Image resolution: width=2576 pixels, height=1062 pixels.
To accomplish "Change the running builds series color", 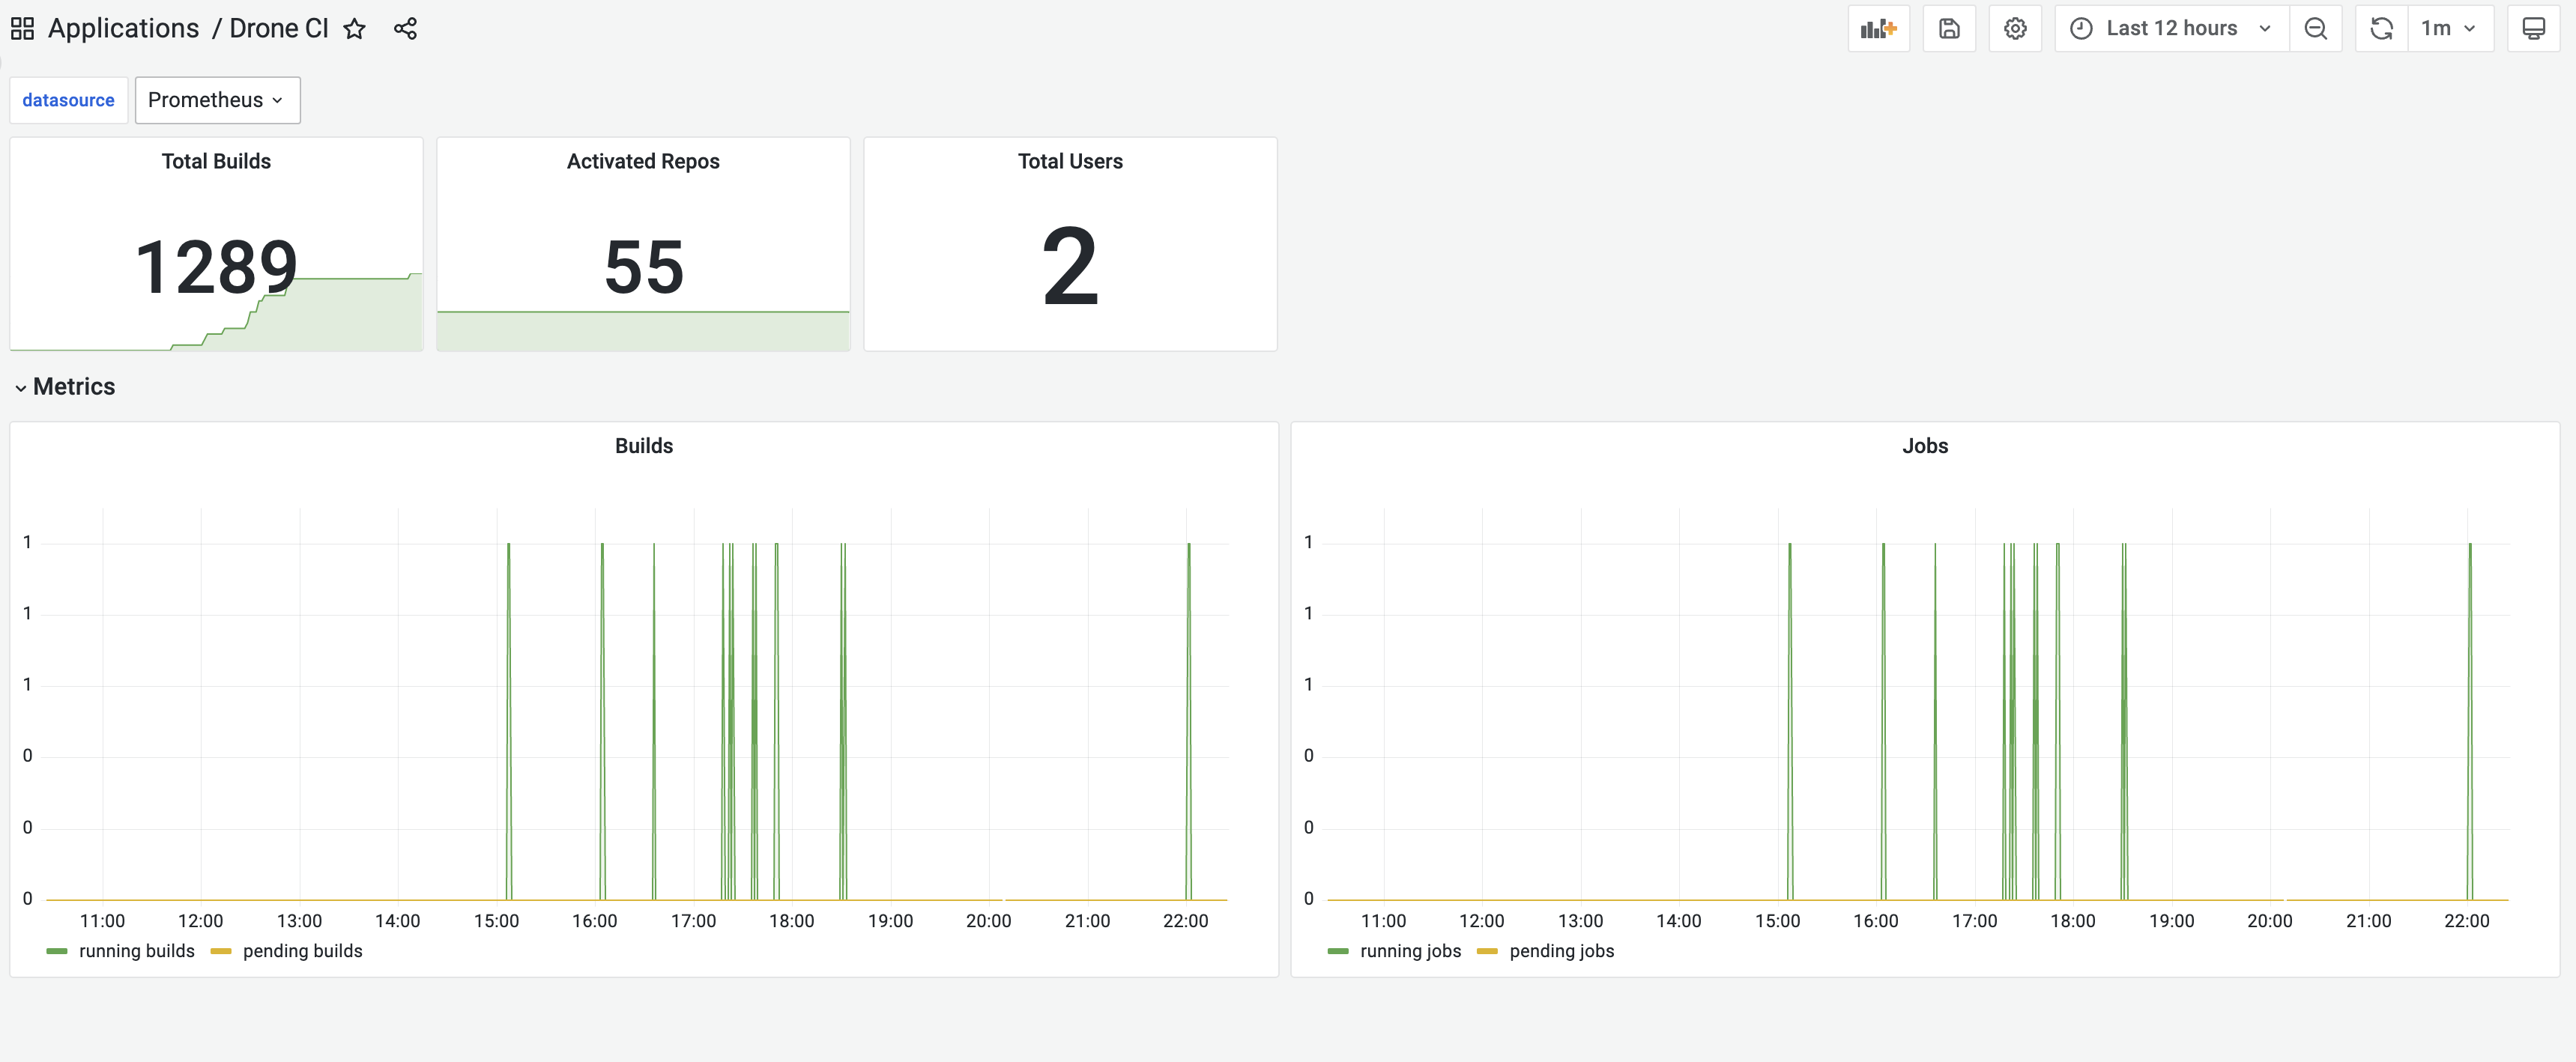I will coord(57,951).
